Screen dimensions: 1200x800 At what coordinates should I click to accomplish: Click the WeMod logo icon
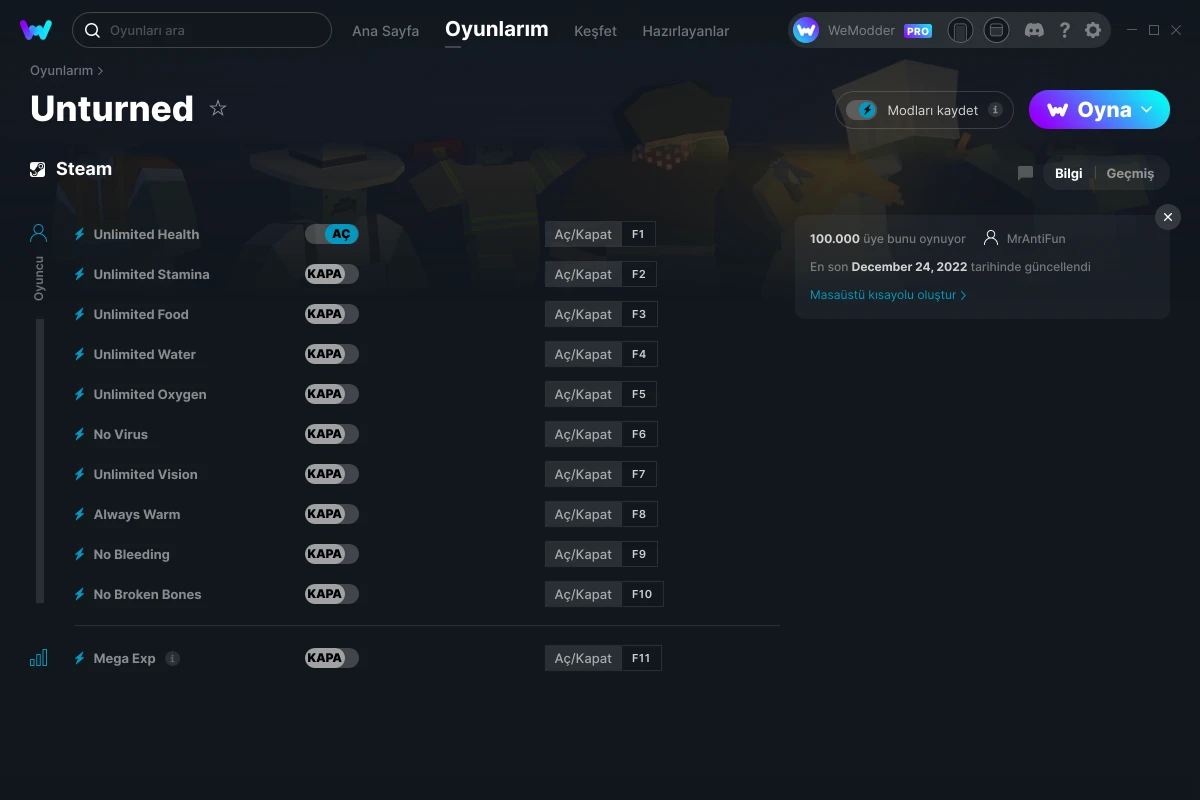36,30
